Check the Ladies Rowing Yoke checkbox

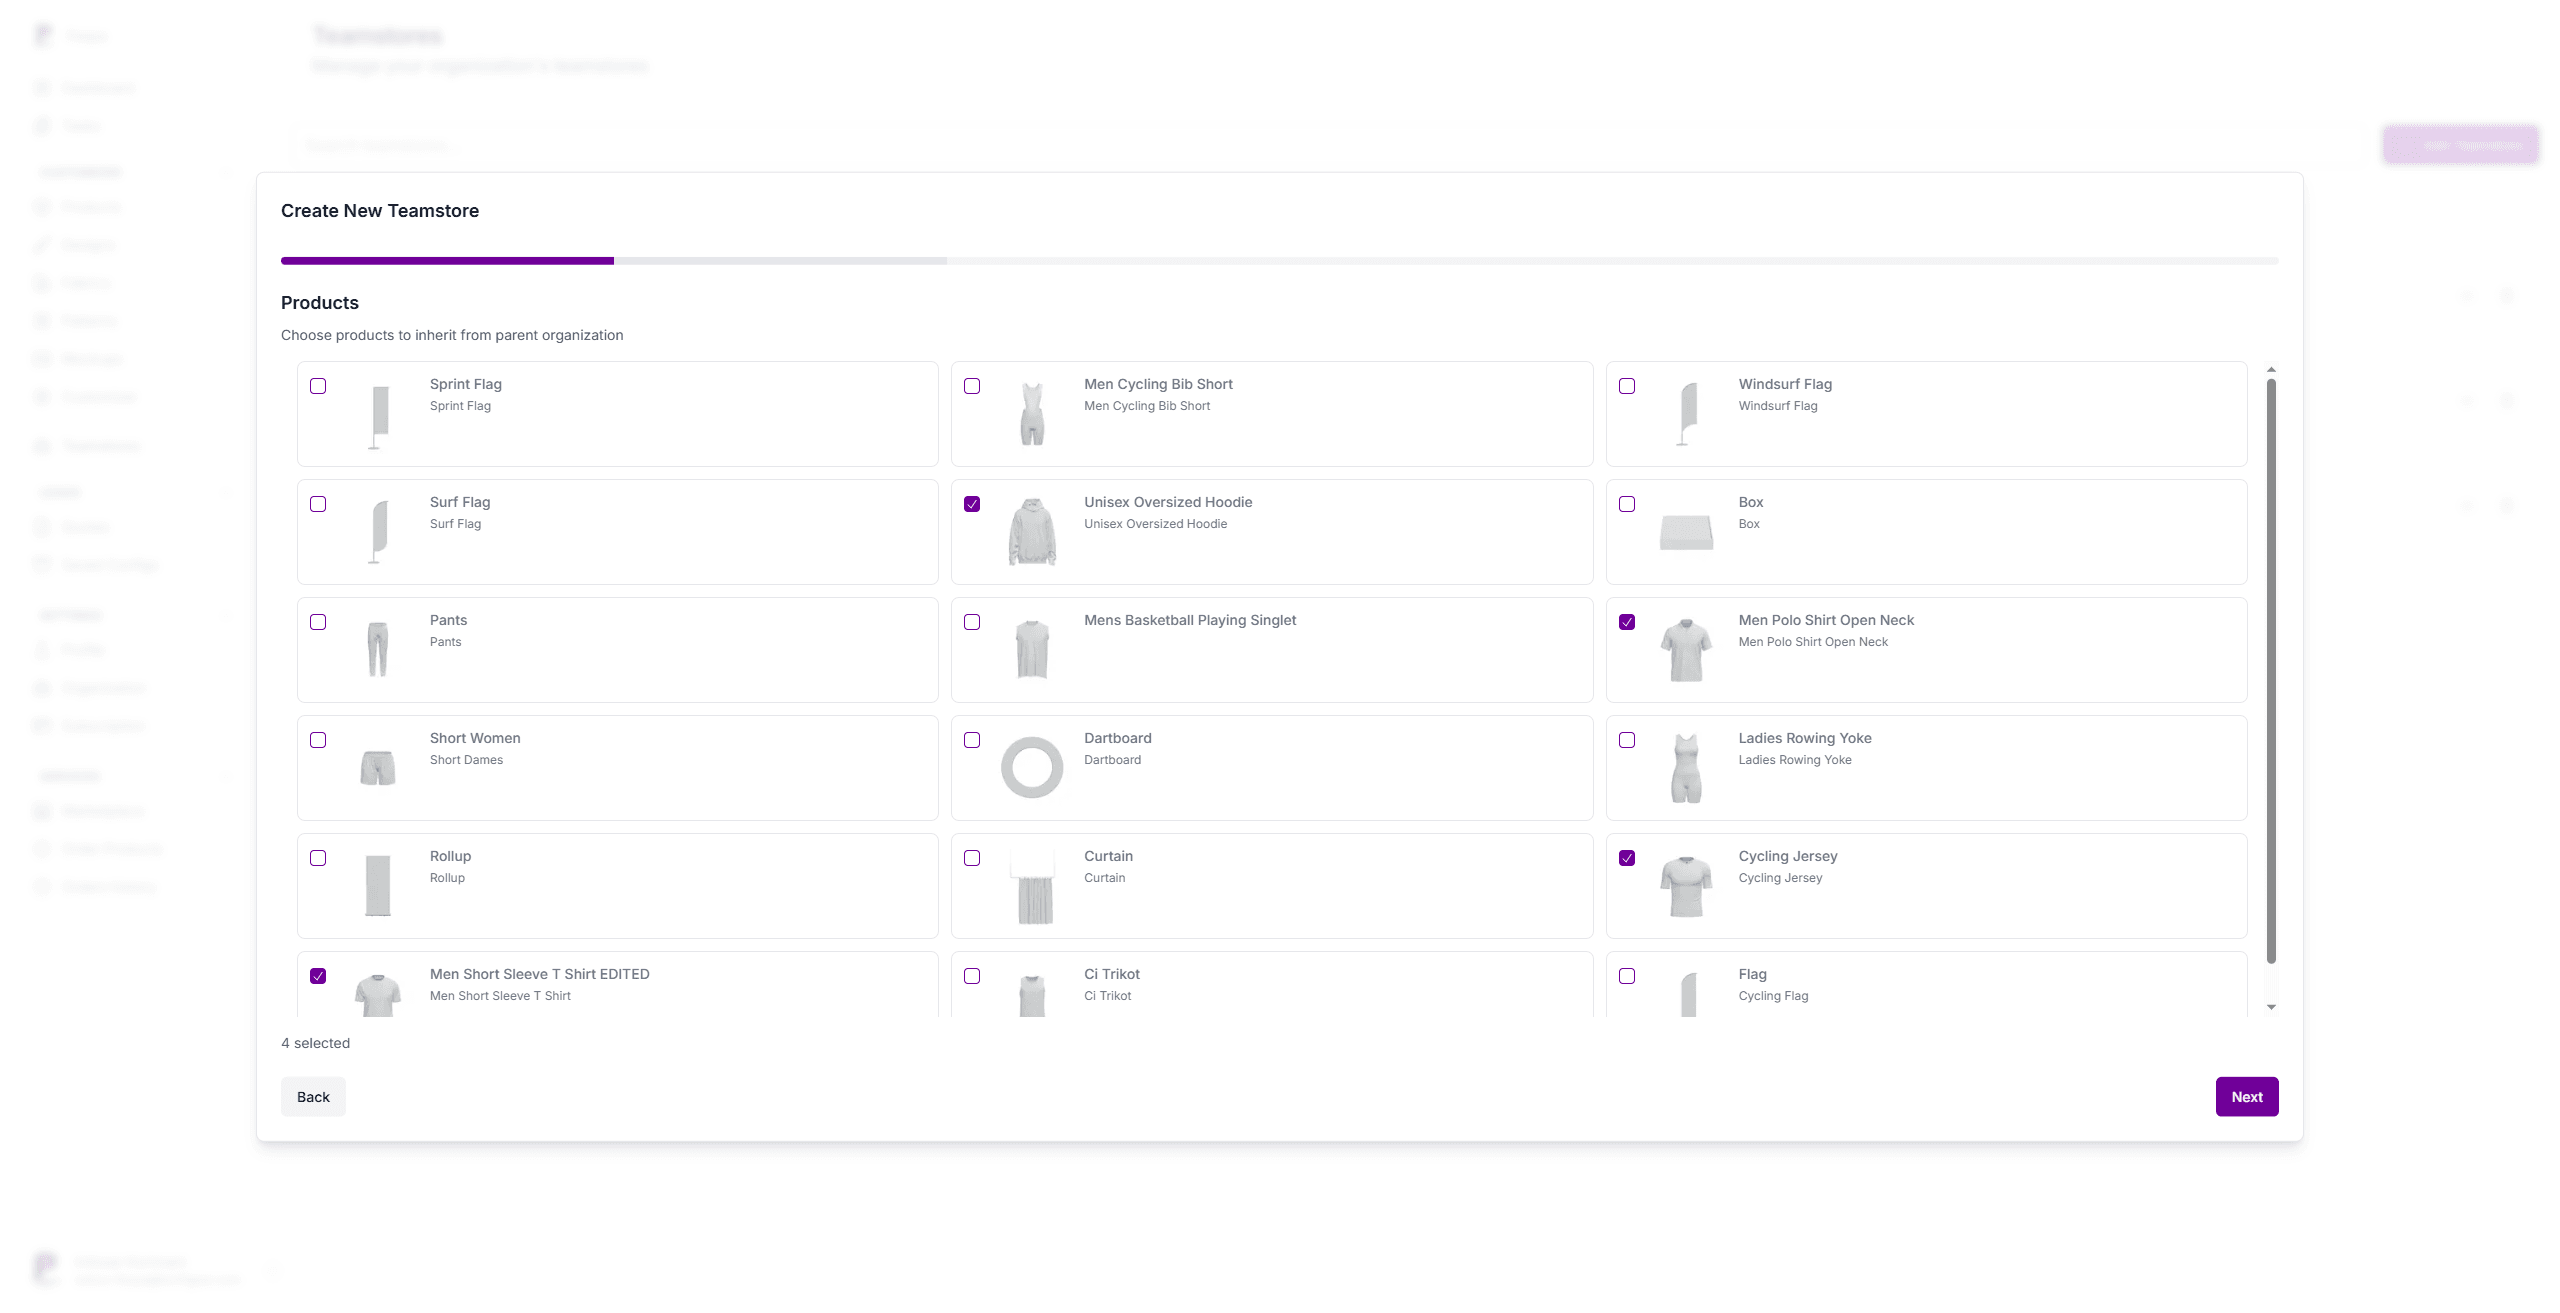pyautogui.click(x=1628, y=740)
